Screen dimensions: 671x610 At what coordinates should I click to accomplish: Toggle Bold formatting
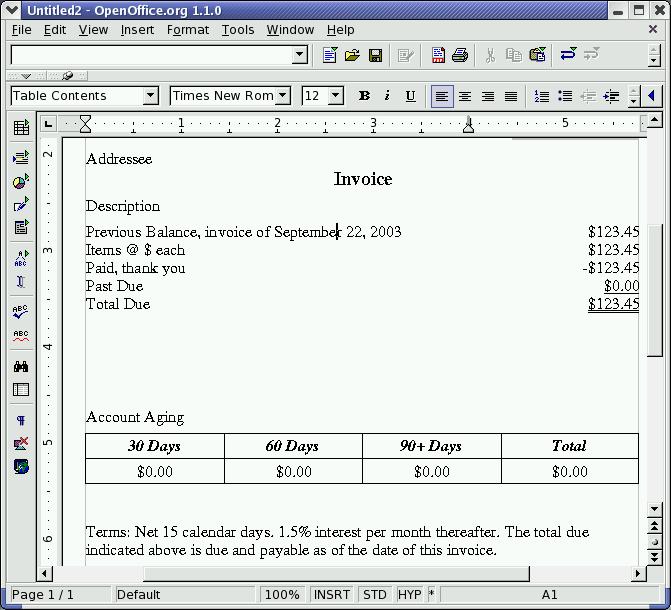[x=364, y=96]
